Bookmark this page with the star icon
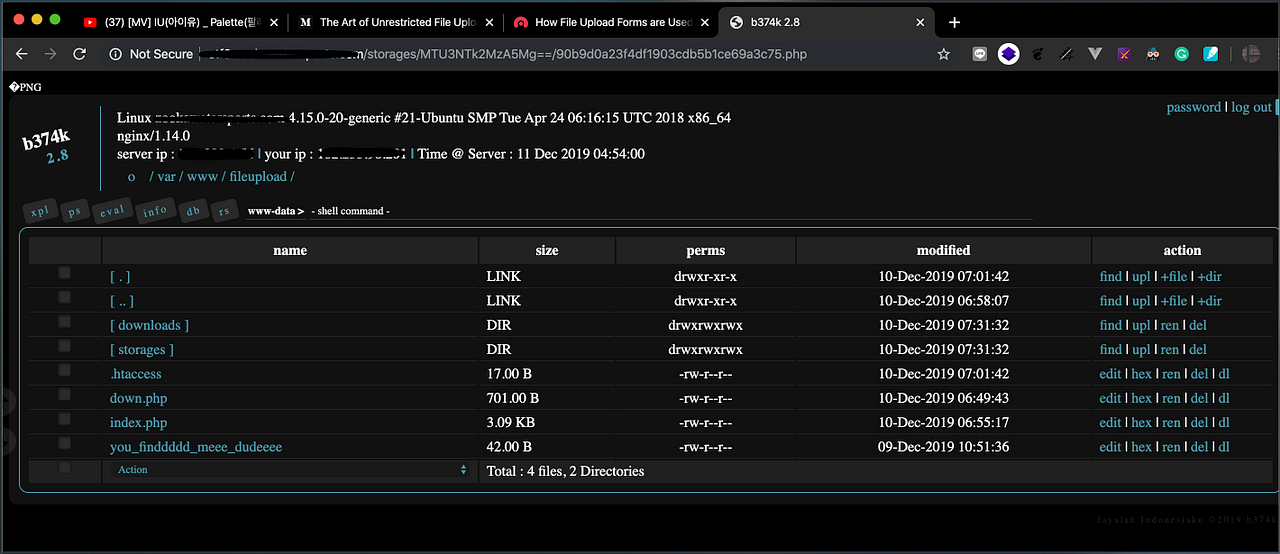Image resolution: width=1280 pixels, height=554 pixels. (x=943, y=54)
